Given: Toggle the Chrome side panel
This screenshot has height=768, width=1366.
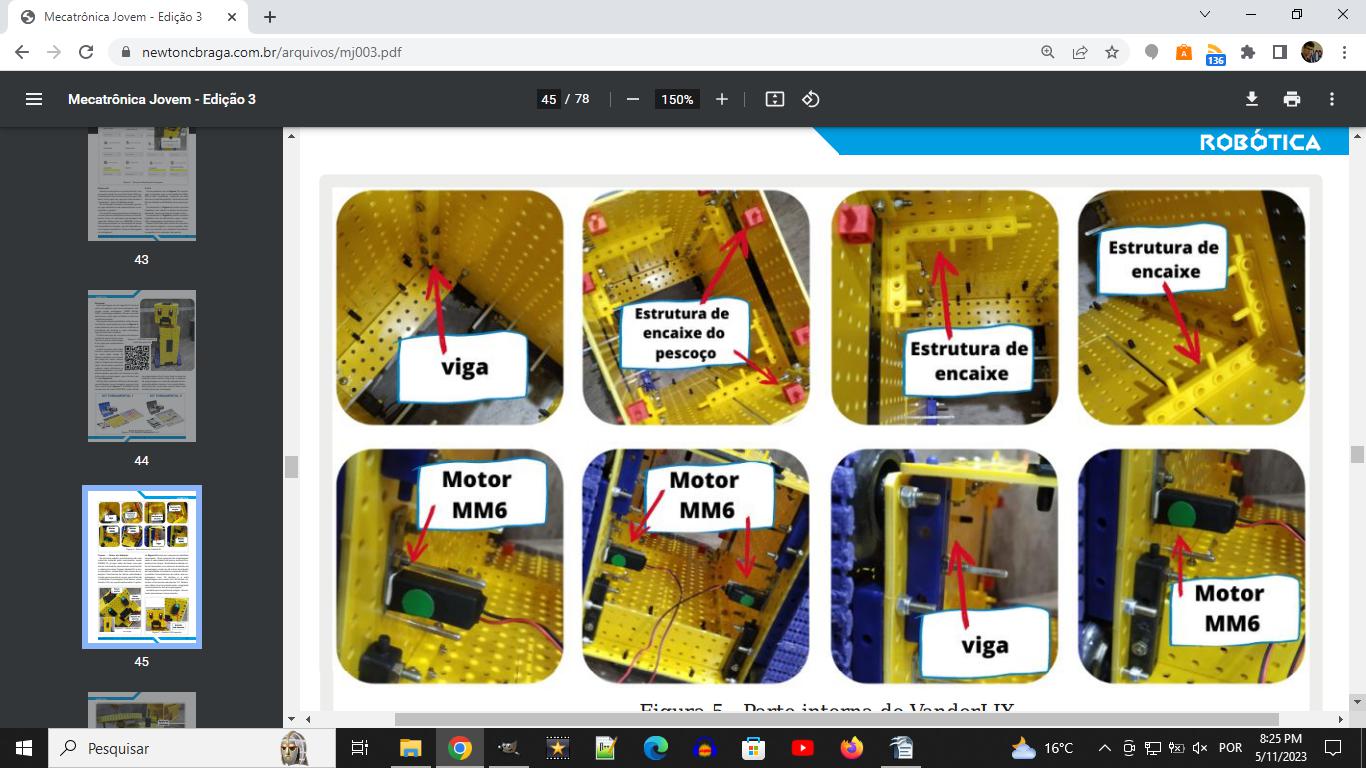Looking at the screenshot, I should click(x=1280, y=52).
